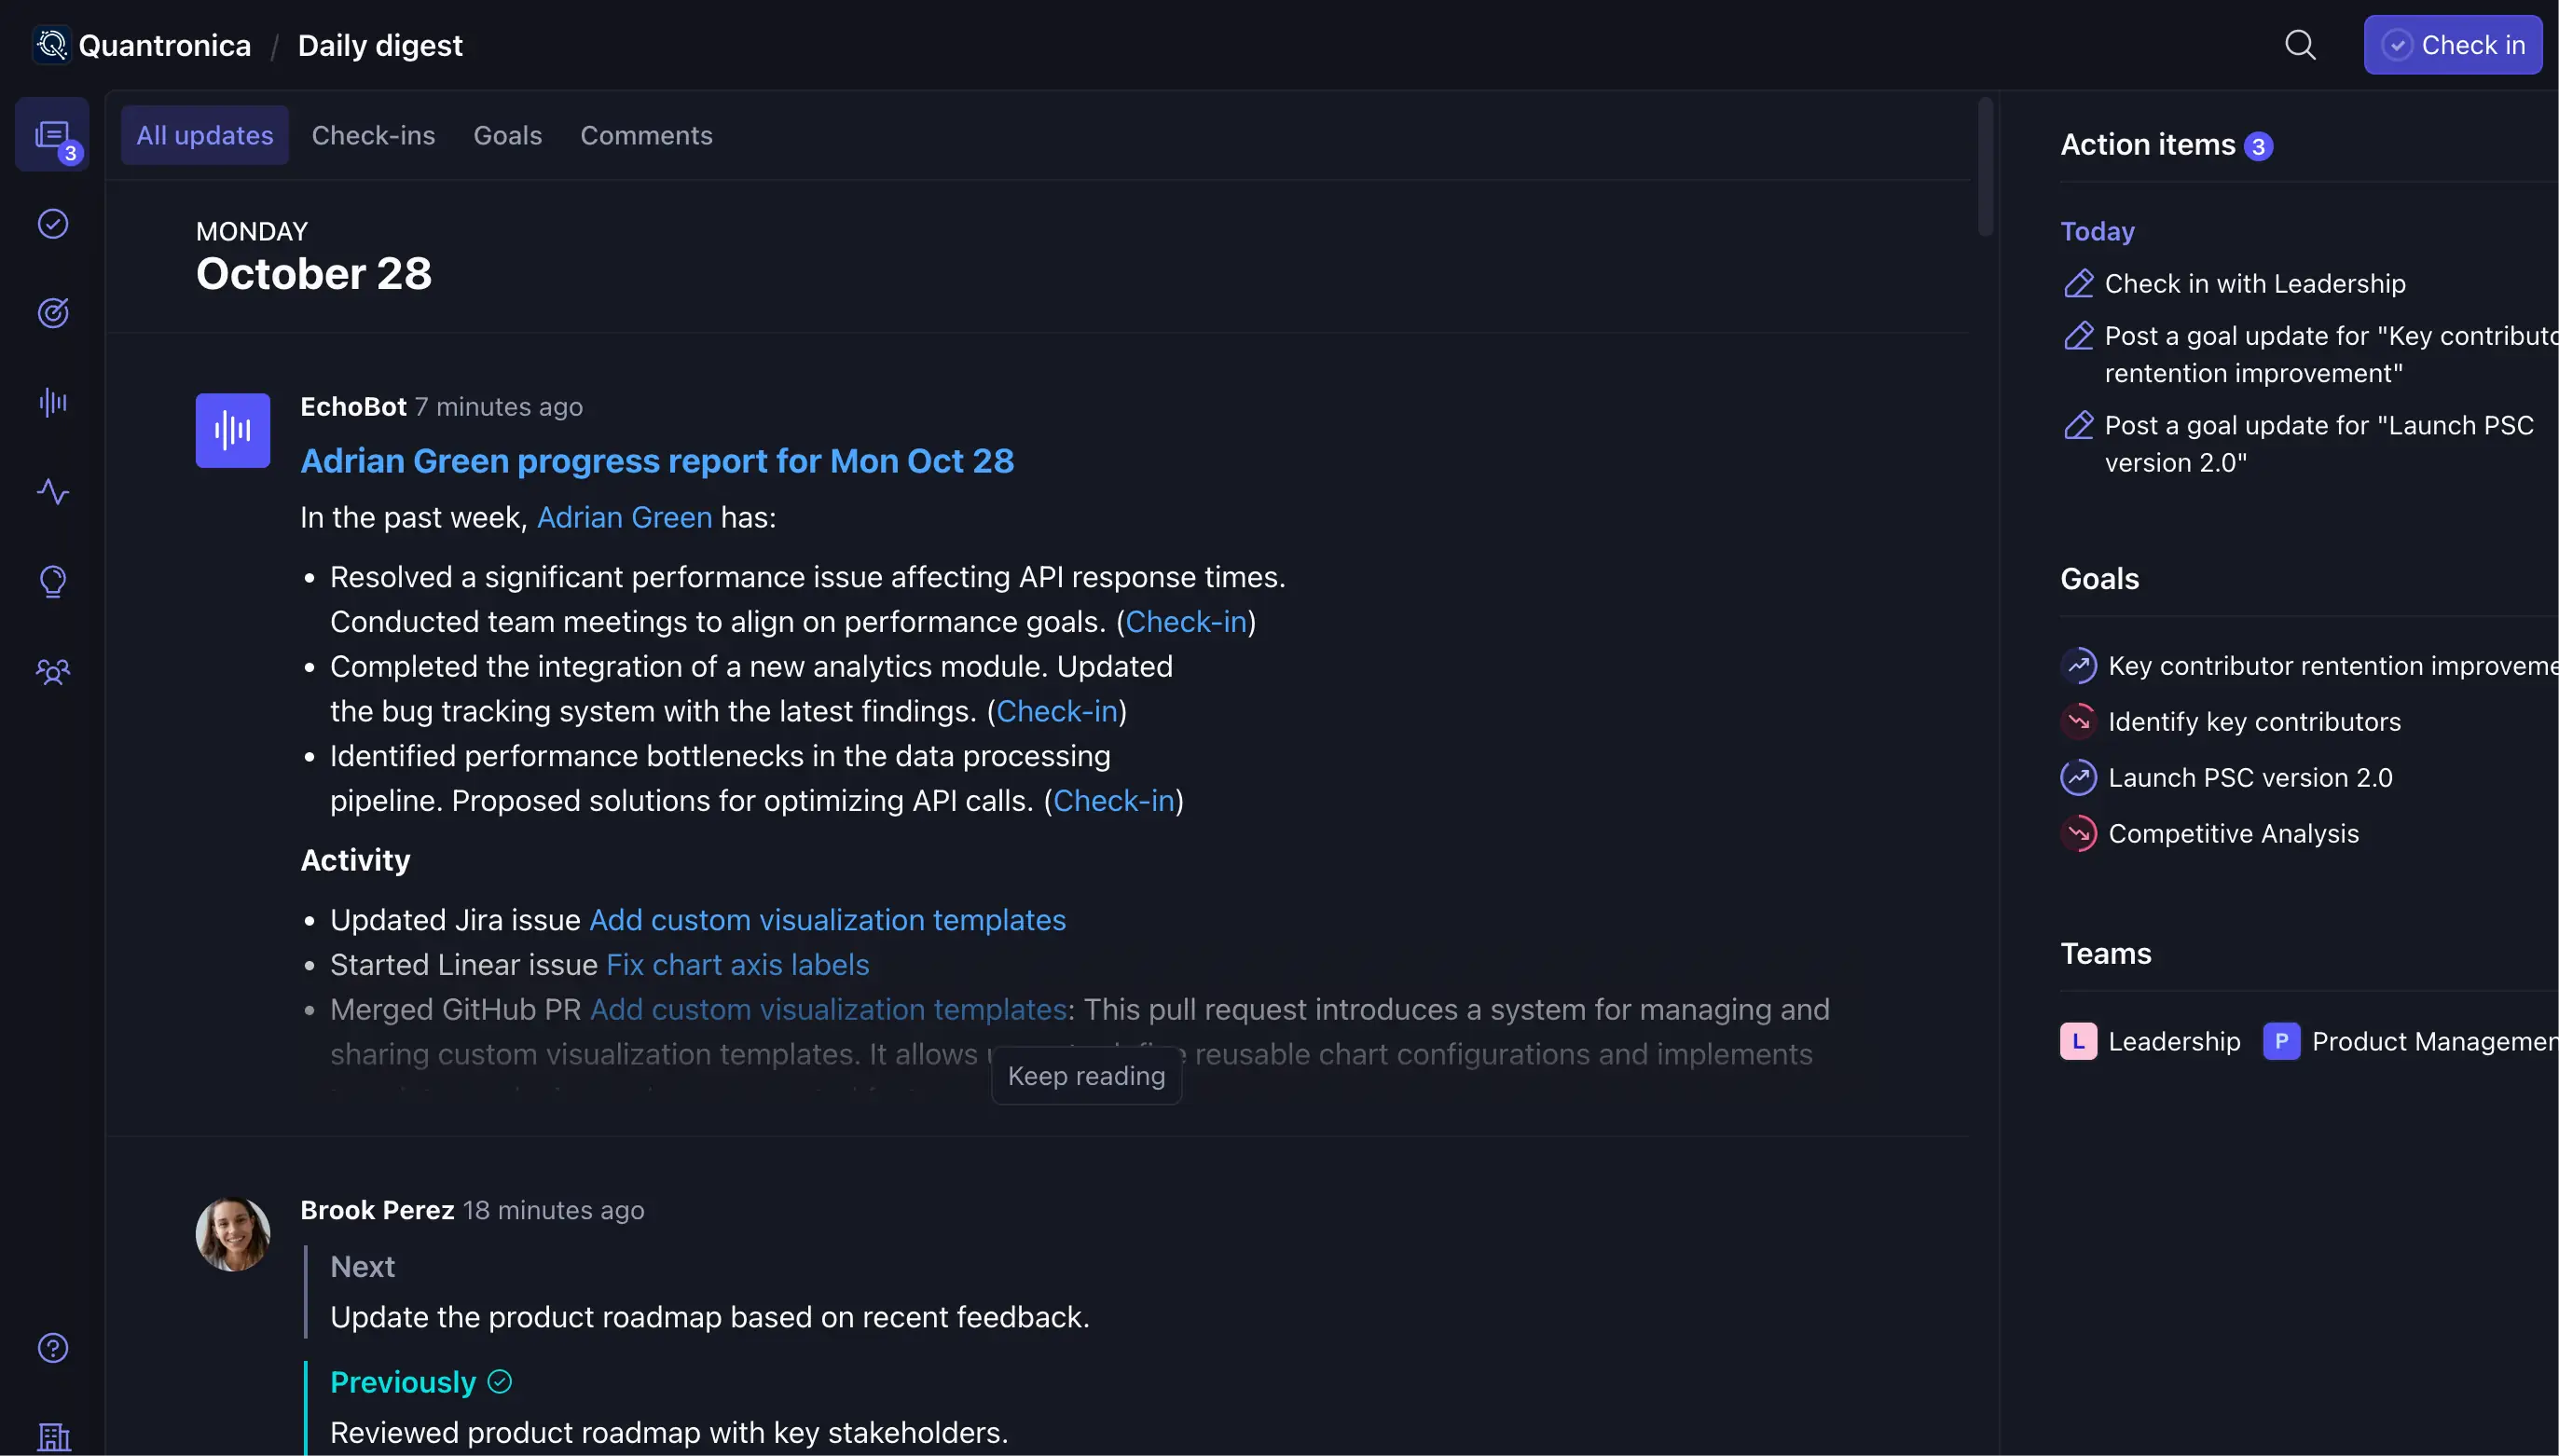
Task: Click the help question mark icon
Action: click(51, 1347)
